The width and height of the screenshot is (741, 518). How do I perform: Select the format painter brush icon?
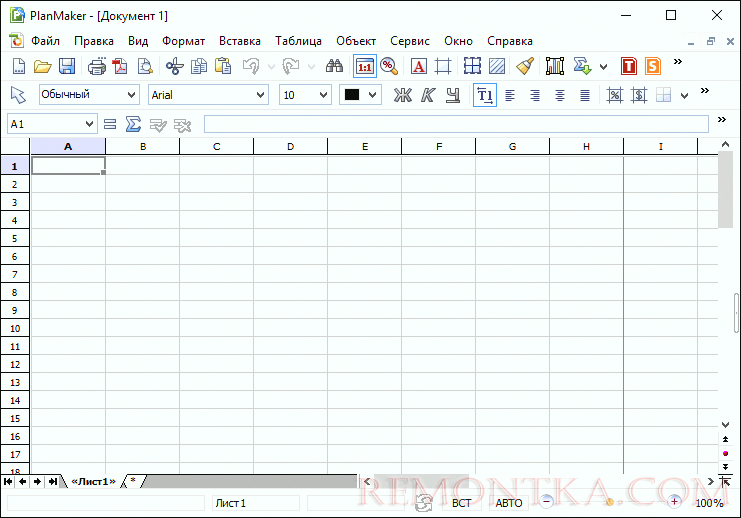(525, 66)
